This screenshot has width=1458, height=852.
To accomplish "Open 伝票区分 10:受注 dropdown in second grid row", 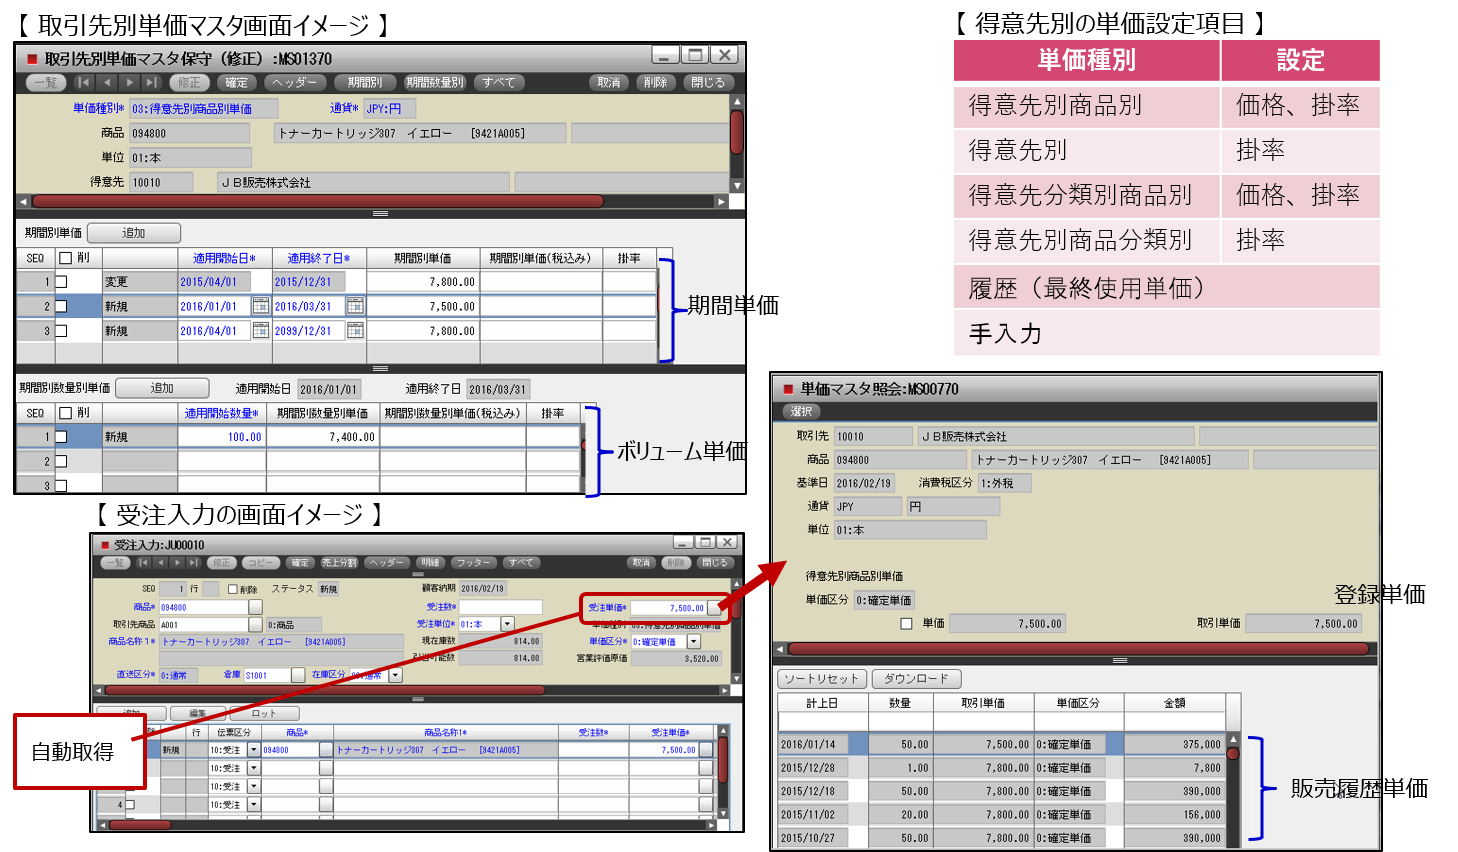I will click(x=254, y=768).
